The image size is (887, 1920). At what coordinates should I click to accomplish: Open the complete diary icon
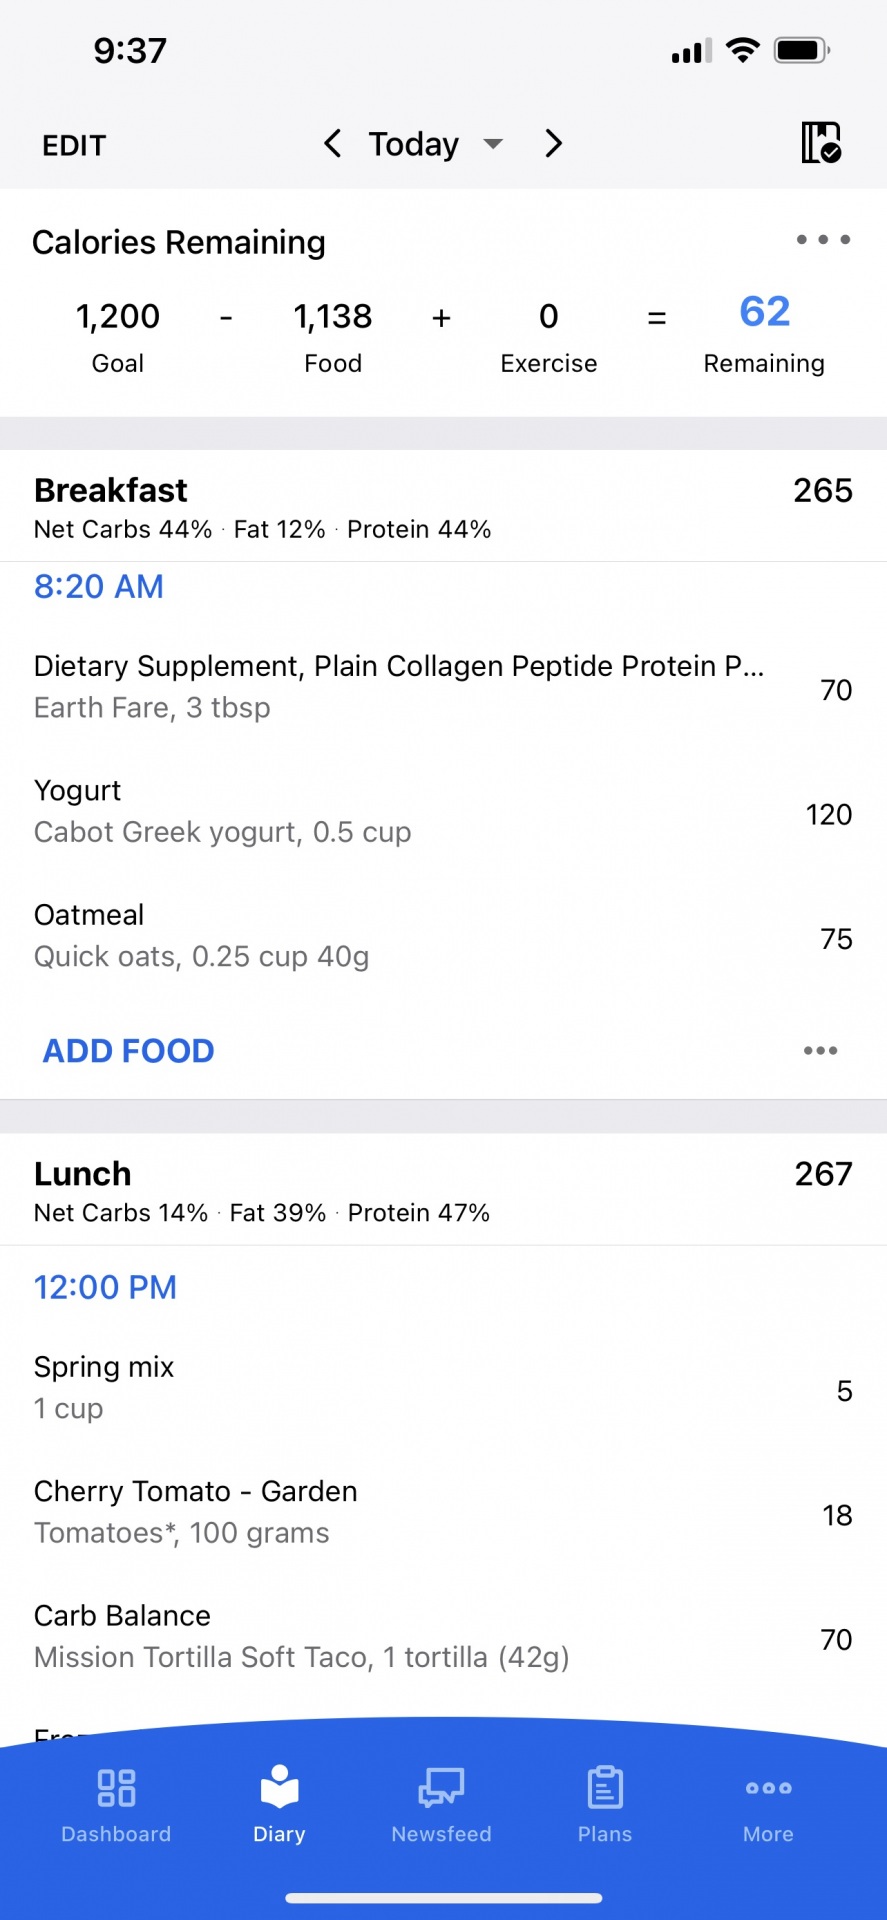820,143
